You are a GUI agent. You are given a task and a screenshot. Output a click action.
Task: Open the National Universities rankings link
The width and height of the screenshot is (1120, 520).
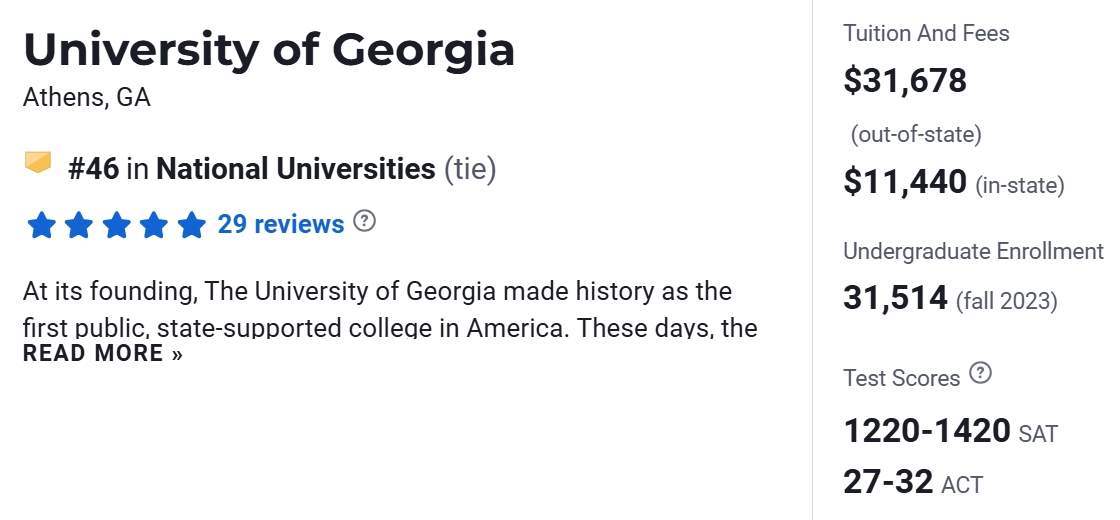pos(295,169)
